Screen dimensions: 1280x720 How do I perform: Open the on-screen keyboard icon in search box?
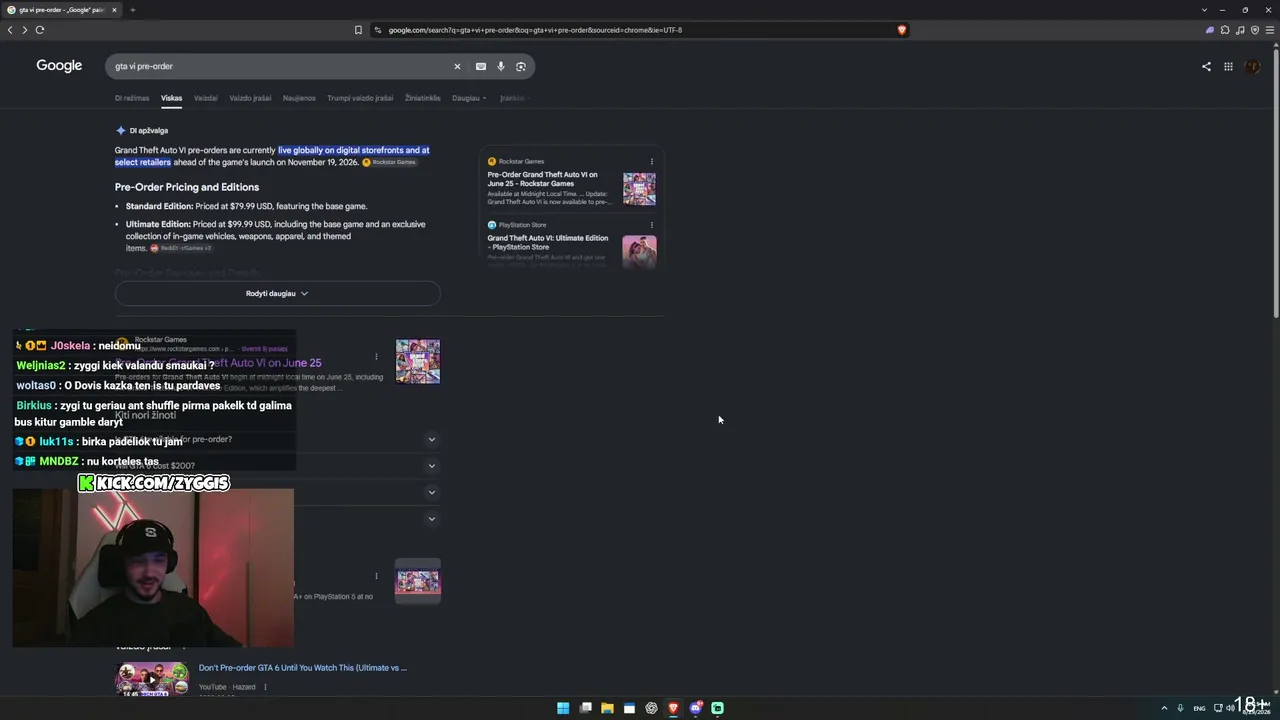pyautogui.click(x=481, y=66)
